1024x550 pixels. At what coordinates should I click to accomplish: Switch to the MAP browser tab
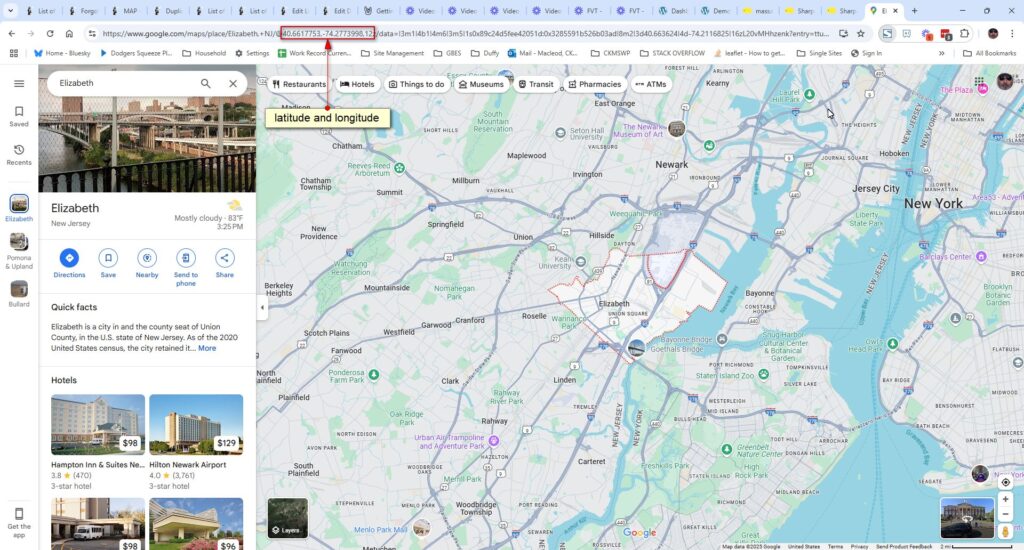[125, 10]
